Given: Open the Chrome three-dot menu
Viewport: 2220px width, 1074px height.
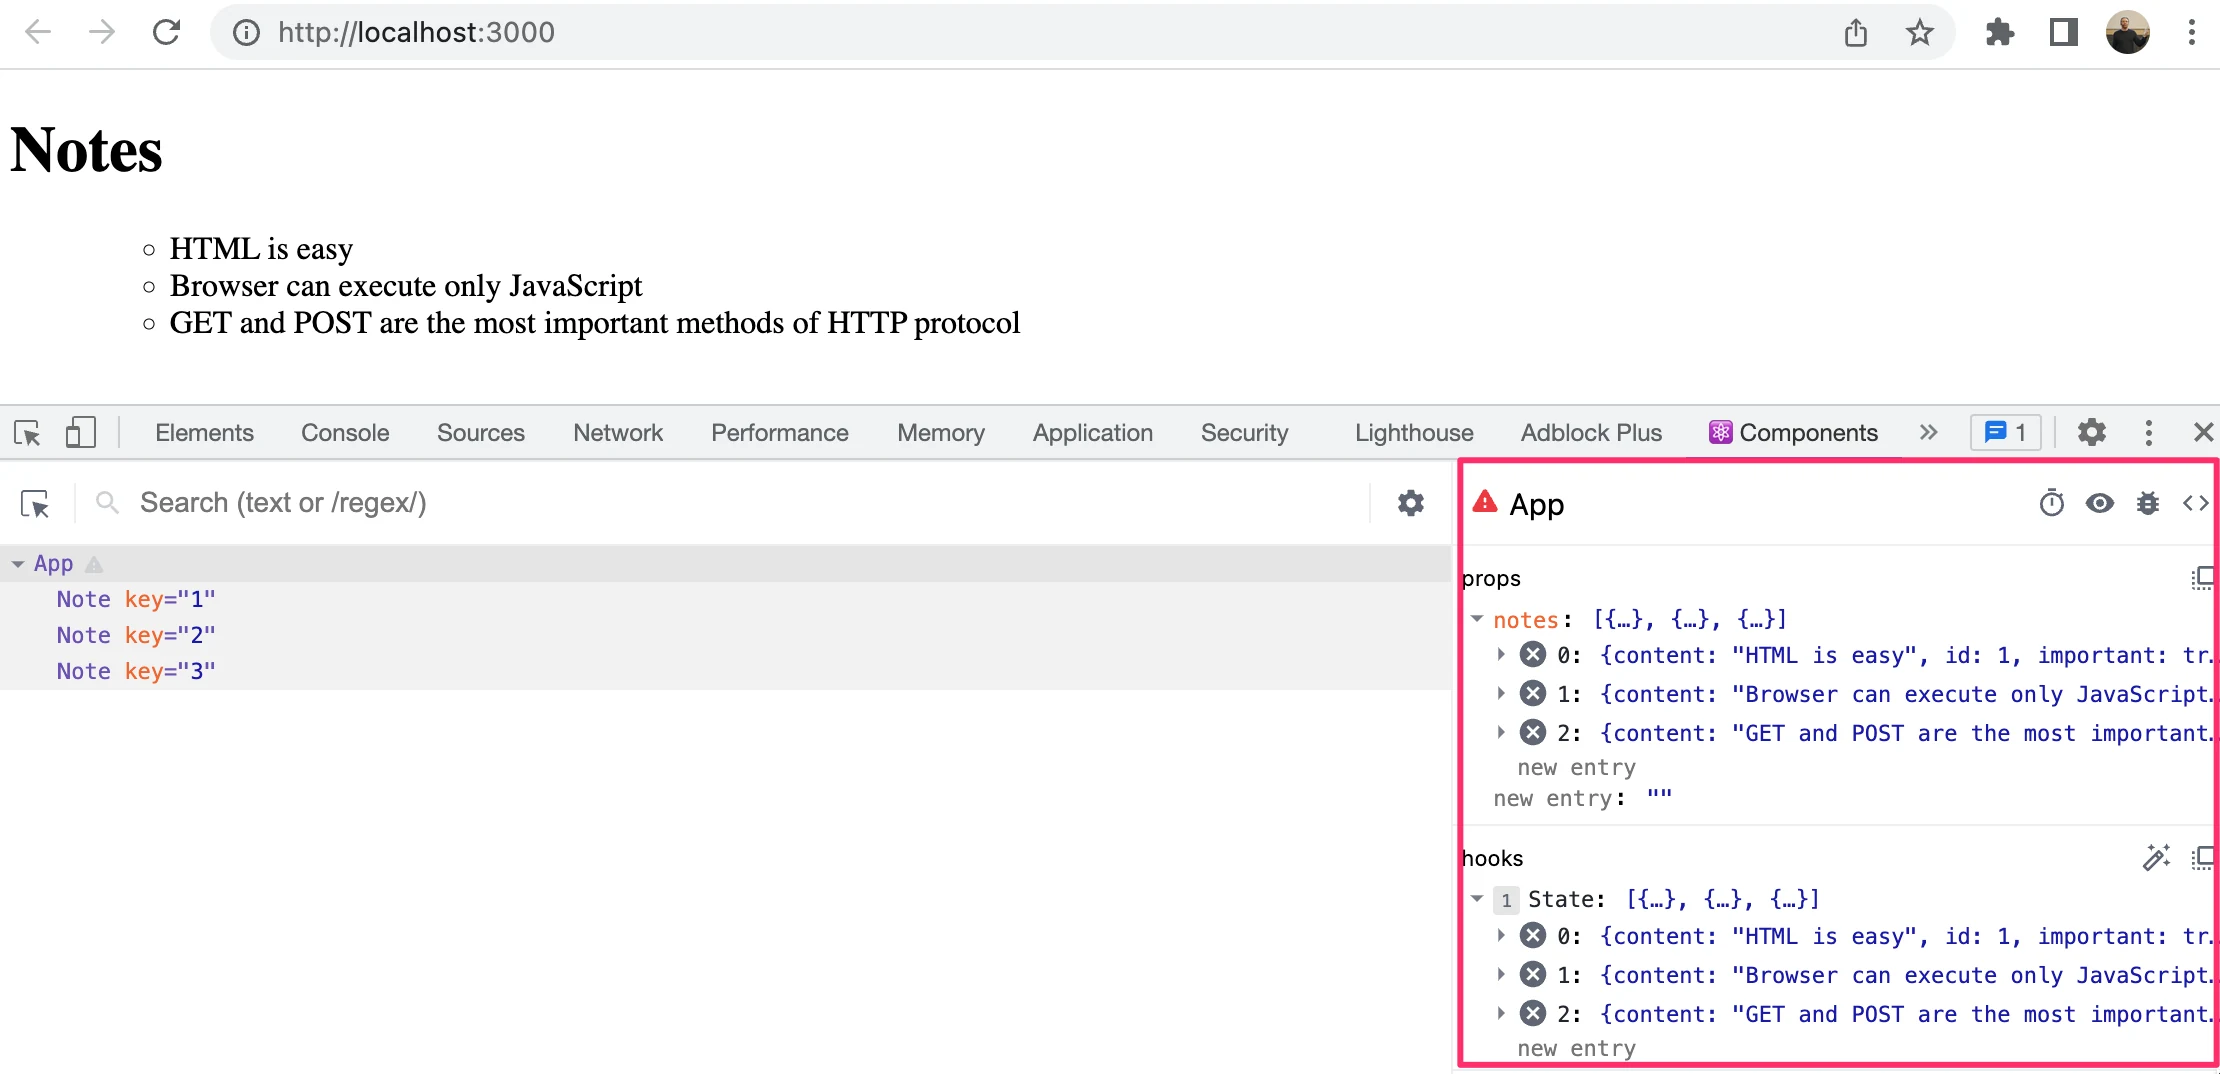Looking at the screenshot, I should tap(2191, 33).
